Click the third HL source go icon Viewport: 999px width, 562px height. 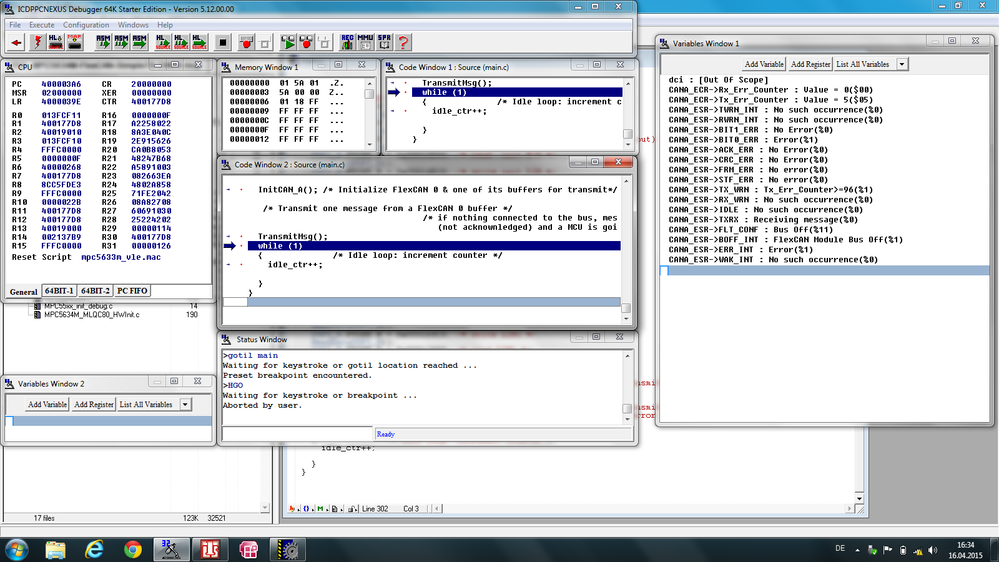click(199, 43)
